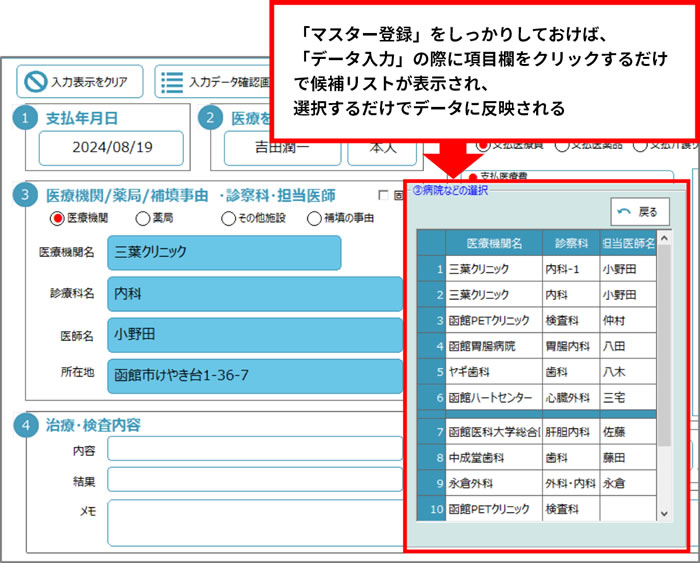Image resolution: width=700 pixels, height=563 pixels.
Task: Click the メモ text area
Action: pyautogui.click(x=255, y=523)
